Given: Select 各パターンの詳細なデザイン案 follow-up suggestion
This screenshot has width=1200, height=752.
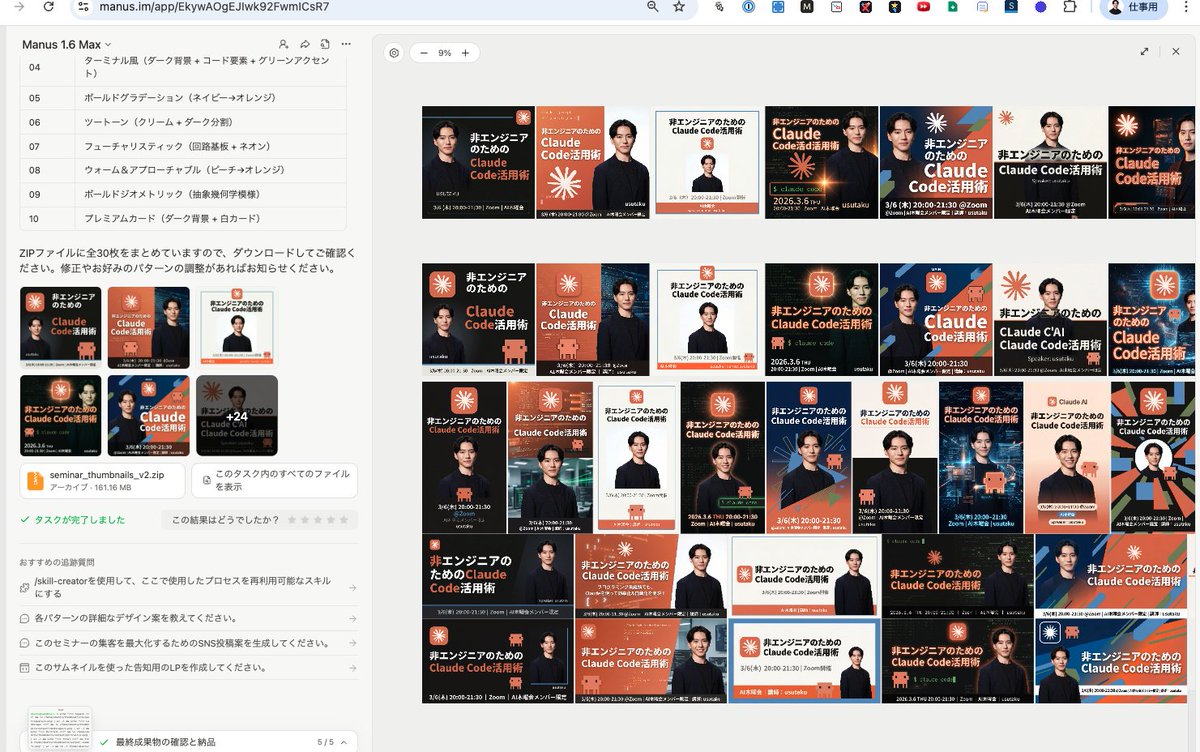Looking at the screenshot, I should point(188,618).
